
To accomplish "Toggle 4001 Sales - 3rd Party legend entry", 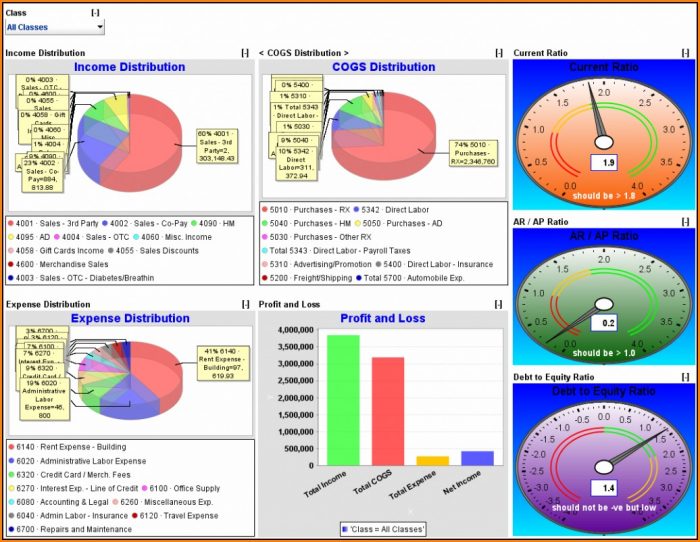I will click(x=50, y=223).
